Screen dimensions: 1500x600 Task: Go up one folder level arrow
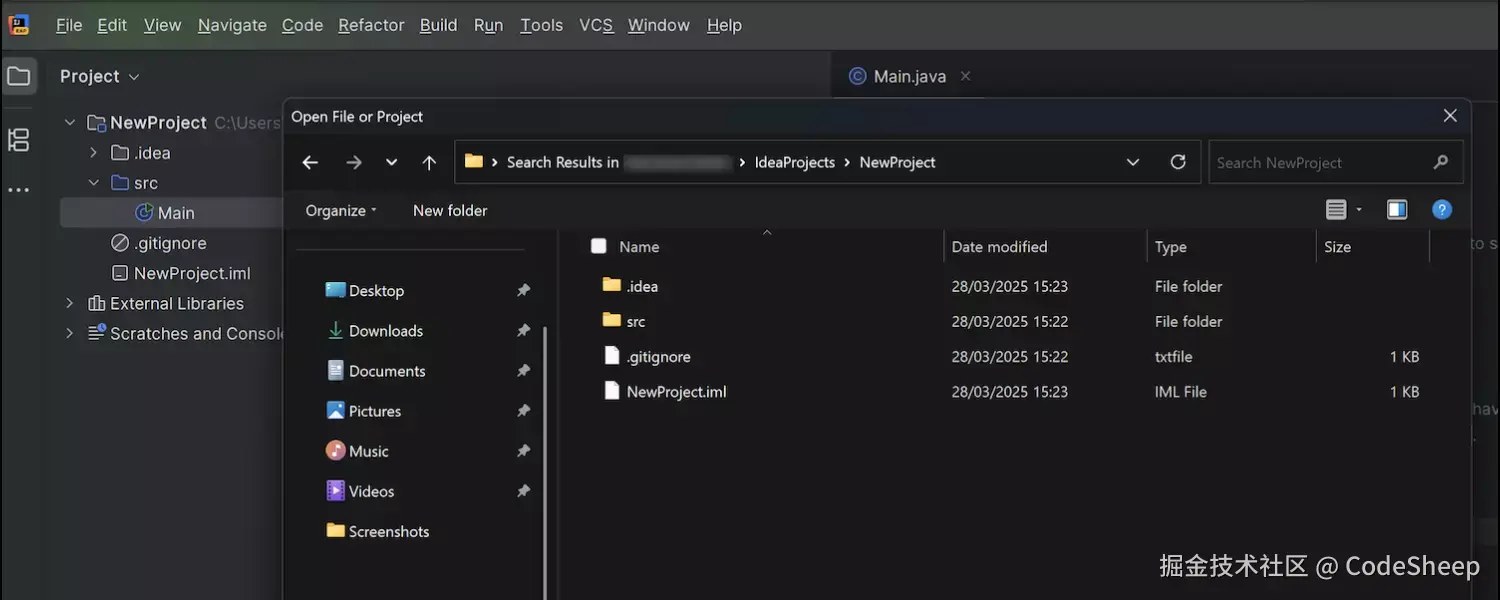coord(429,162)
